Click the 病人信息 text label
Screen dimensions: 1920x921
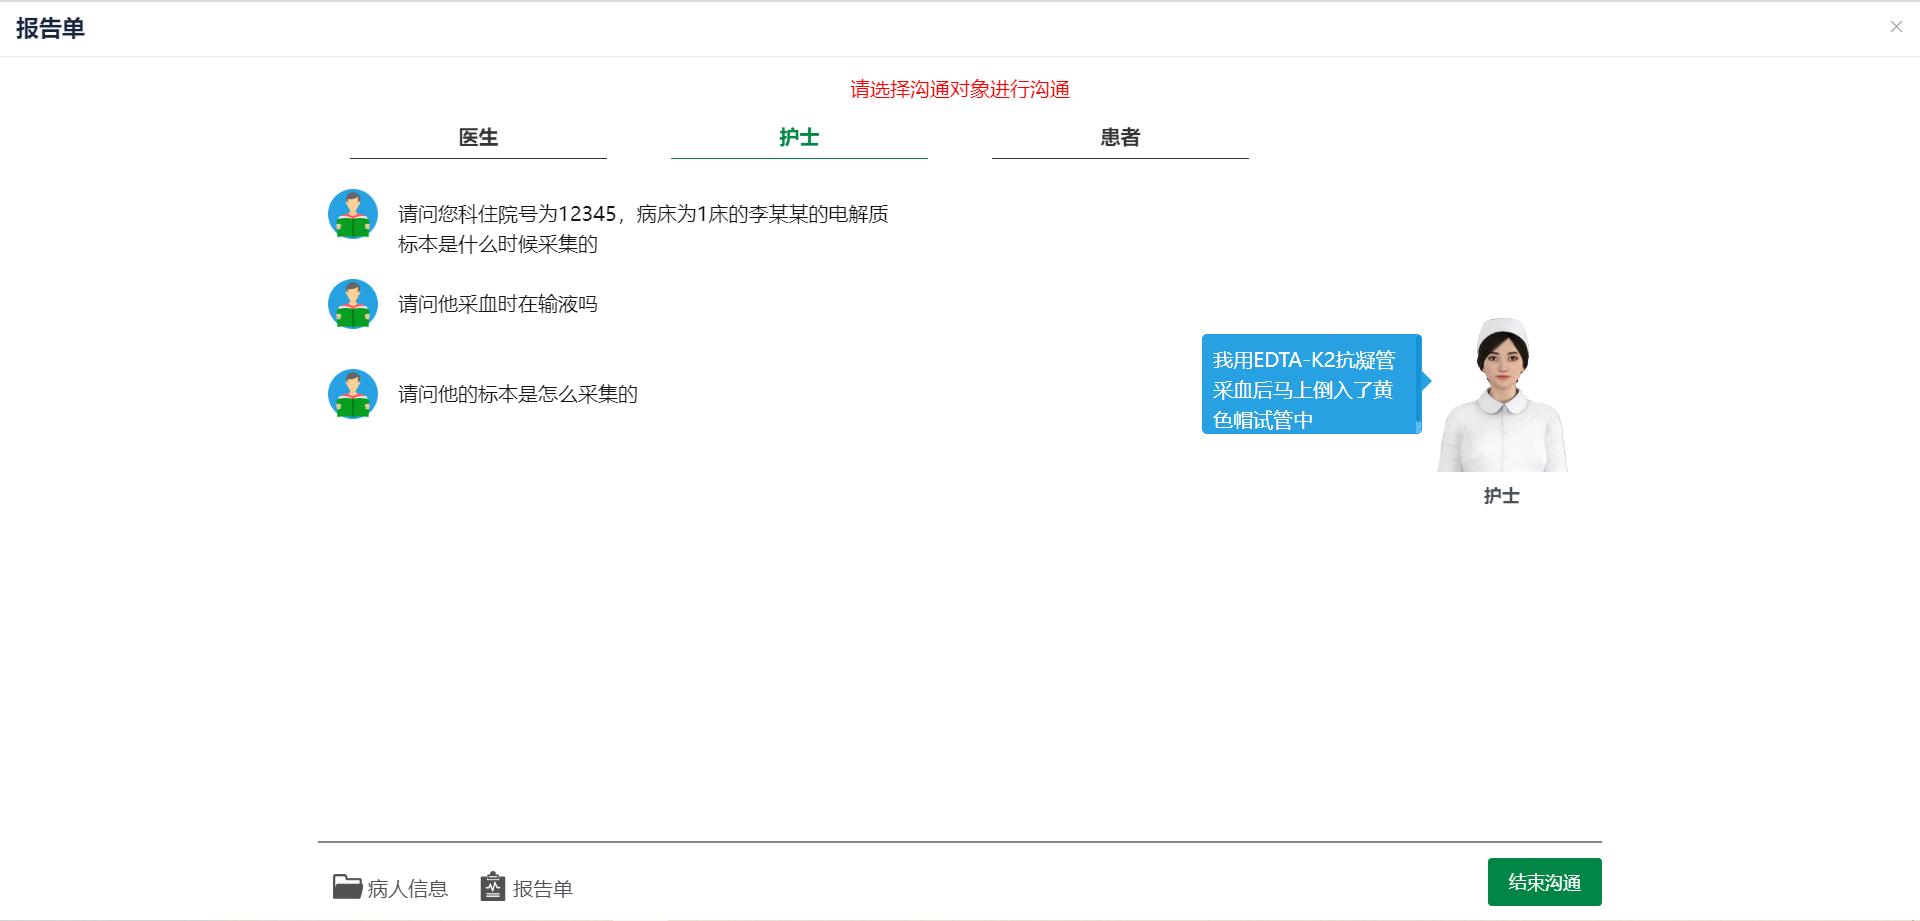click(407, 889)
